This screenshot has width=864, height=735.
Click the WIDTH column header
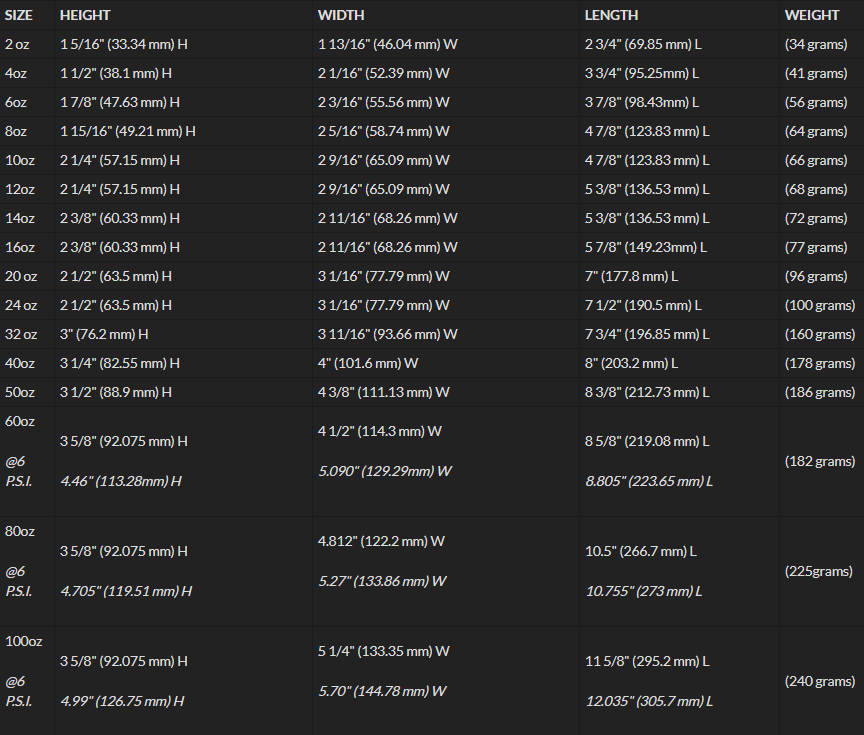pos(341,15)
